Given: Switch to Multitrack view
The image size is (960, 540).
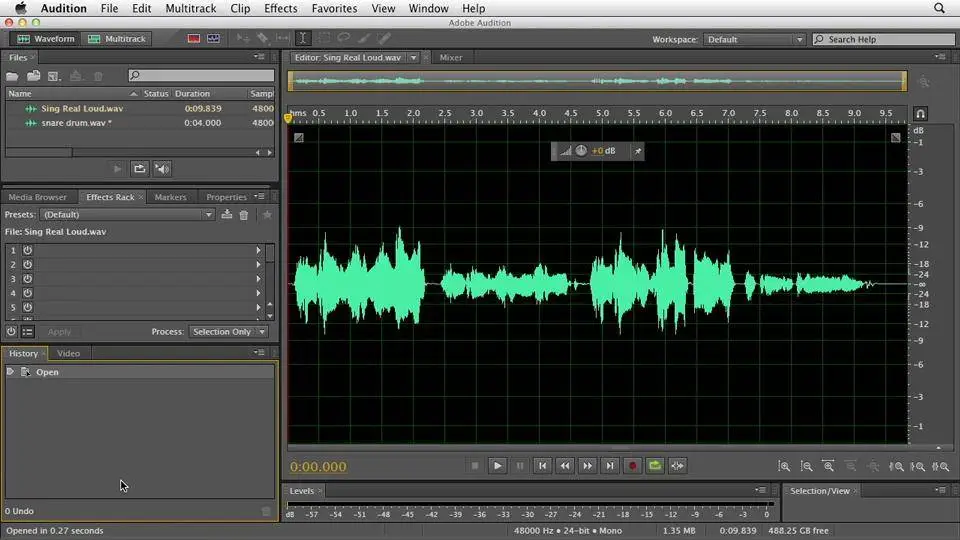Looking at the screenshot, I should (116, 39).
